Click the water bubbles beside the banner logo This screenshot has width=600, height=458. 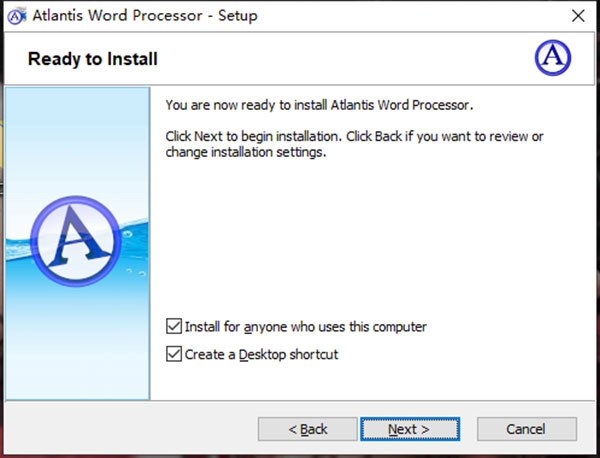click(x=134, y=253)
